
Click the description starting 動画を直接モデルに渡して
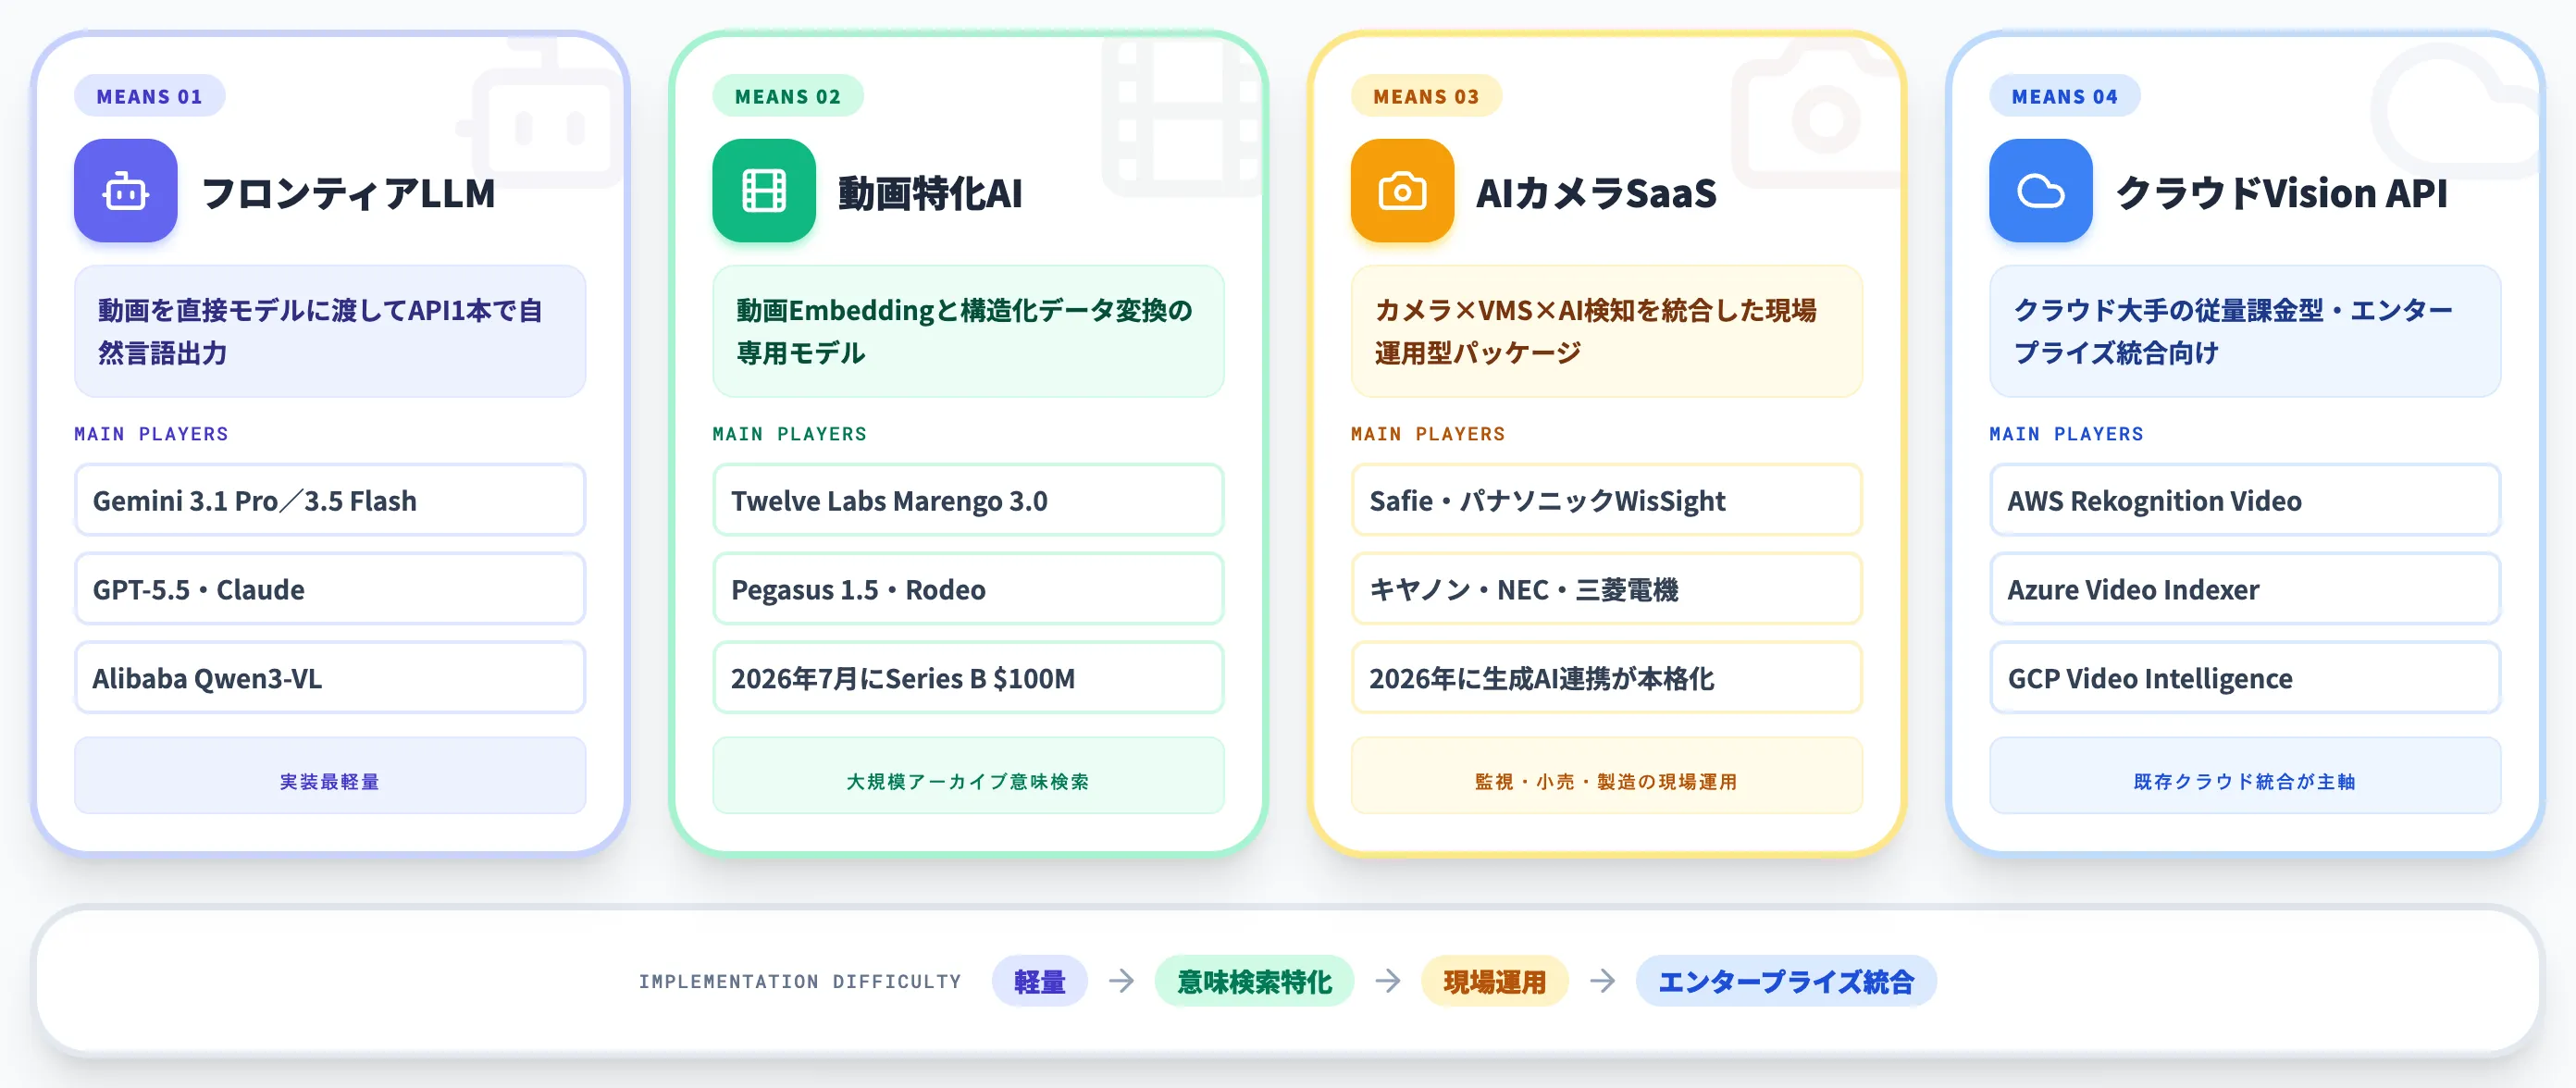330,331
